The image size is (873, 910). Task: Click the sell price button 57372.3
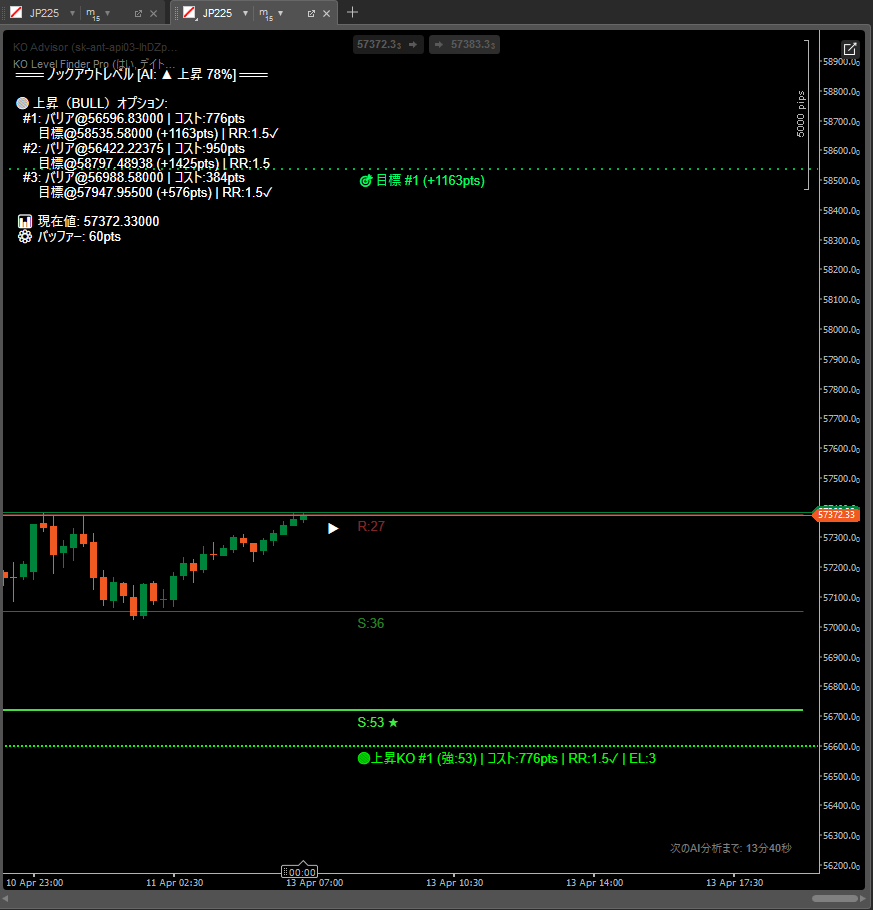387,45
